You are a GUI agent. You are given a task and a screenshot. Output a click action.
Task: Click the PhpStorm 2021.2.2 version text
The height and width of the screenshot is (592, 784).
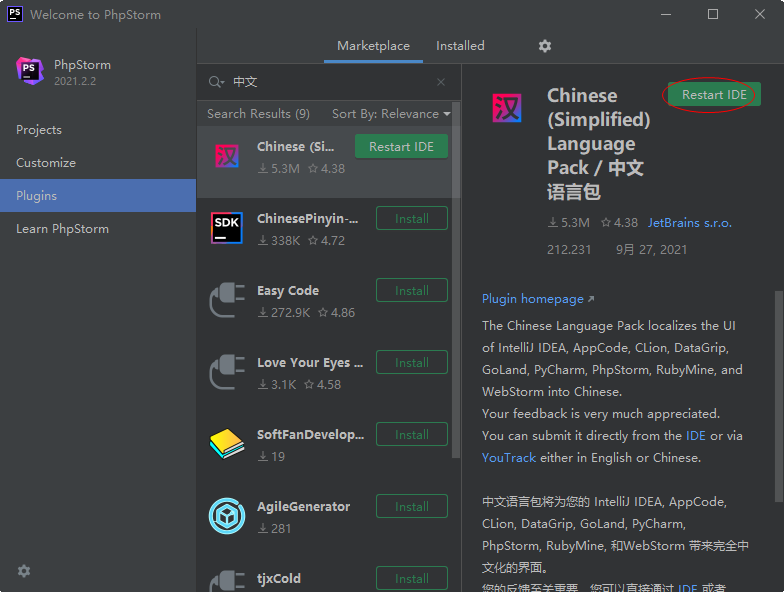click(75, 81)
